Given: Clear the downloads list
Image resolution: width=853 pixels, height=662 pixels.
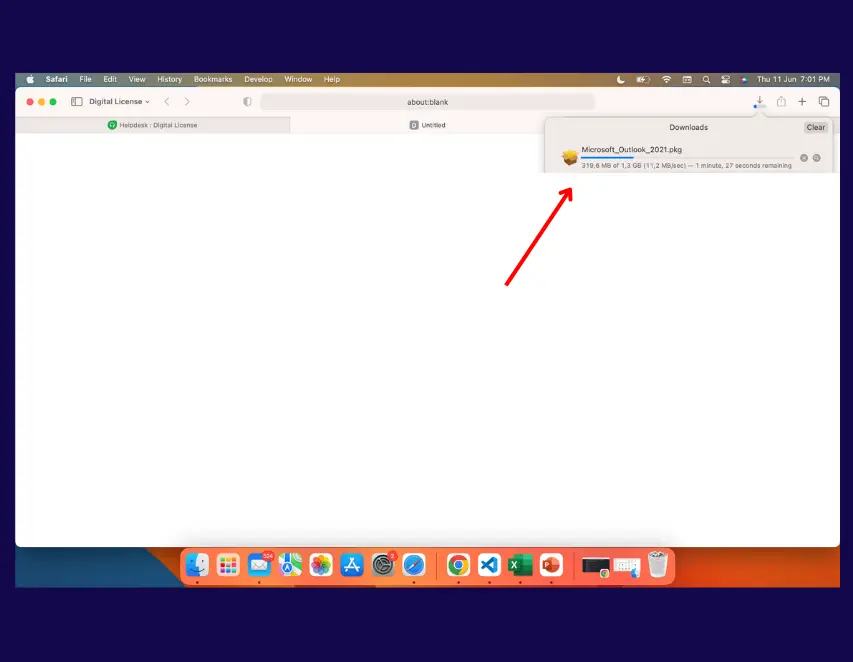Looking at the screenshot, I should [815, 127].
